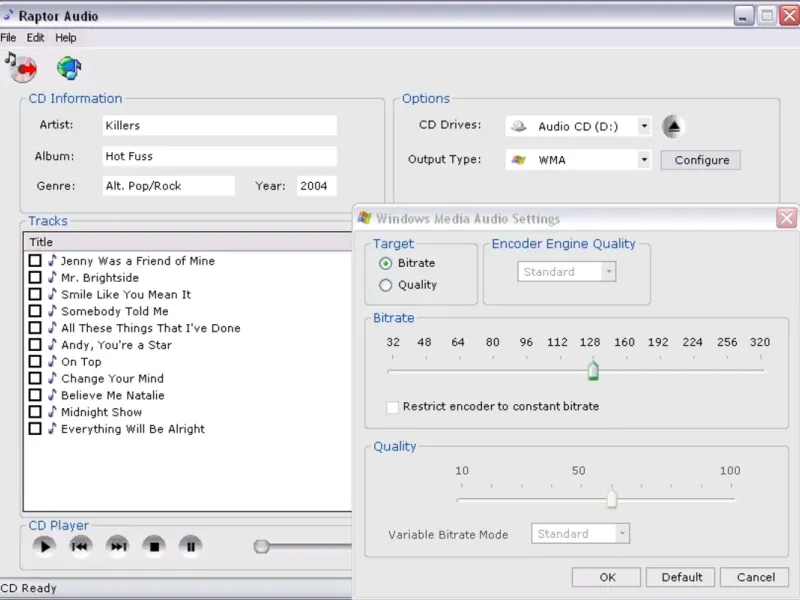The height and width of the screenshot is (600, 800).
Task: Check the Change Your Mind track box
Action: pos(35,379)
